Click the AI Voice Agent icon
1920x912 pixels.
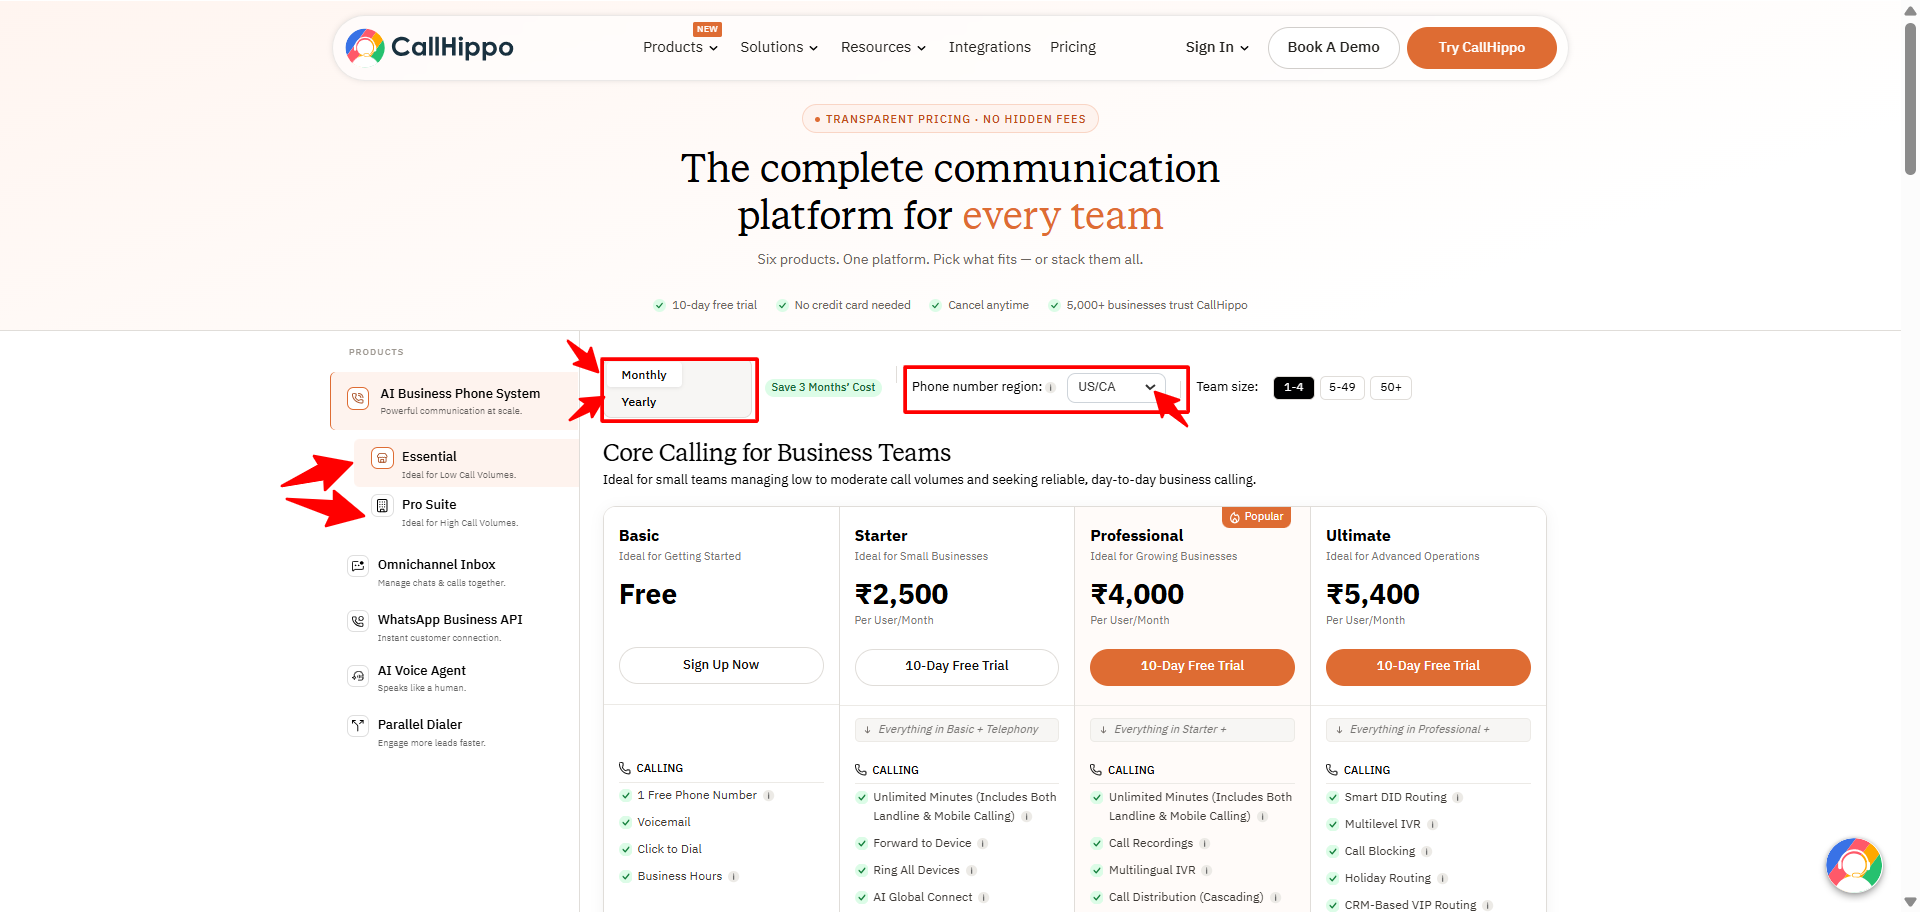point(358,676)
